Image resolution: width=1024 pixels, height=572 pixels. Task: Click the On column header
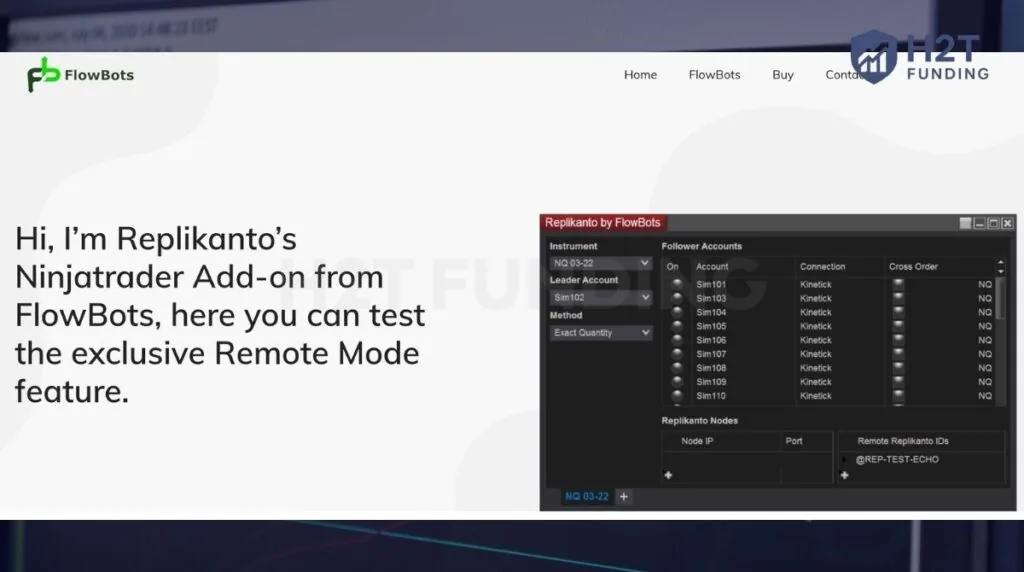(672, 266)
